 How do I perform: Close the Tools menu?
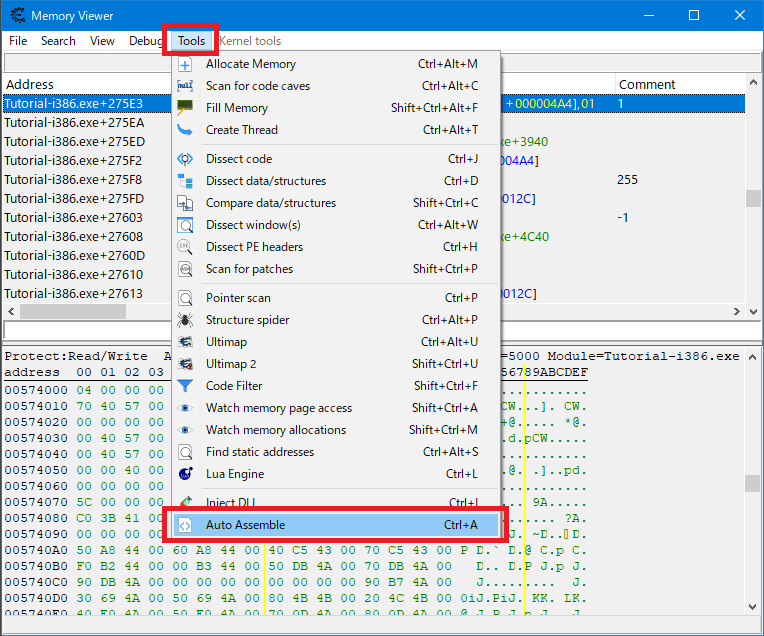point(191,41)
